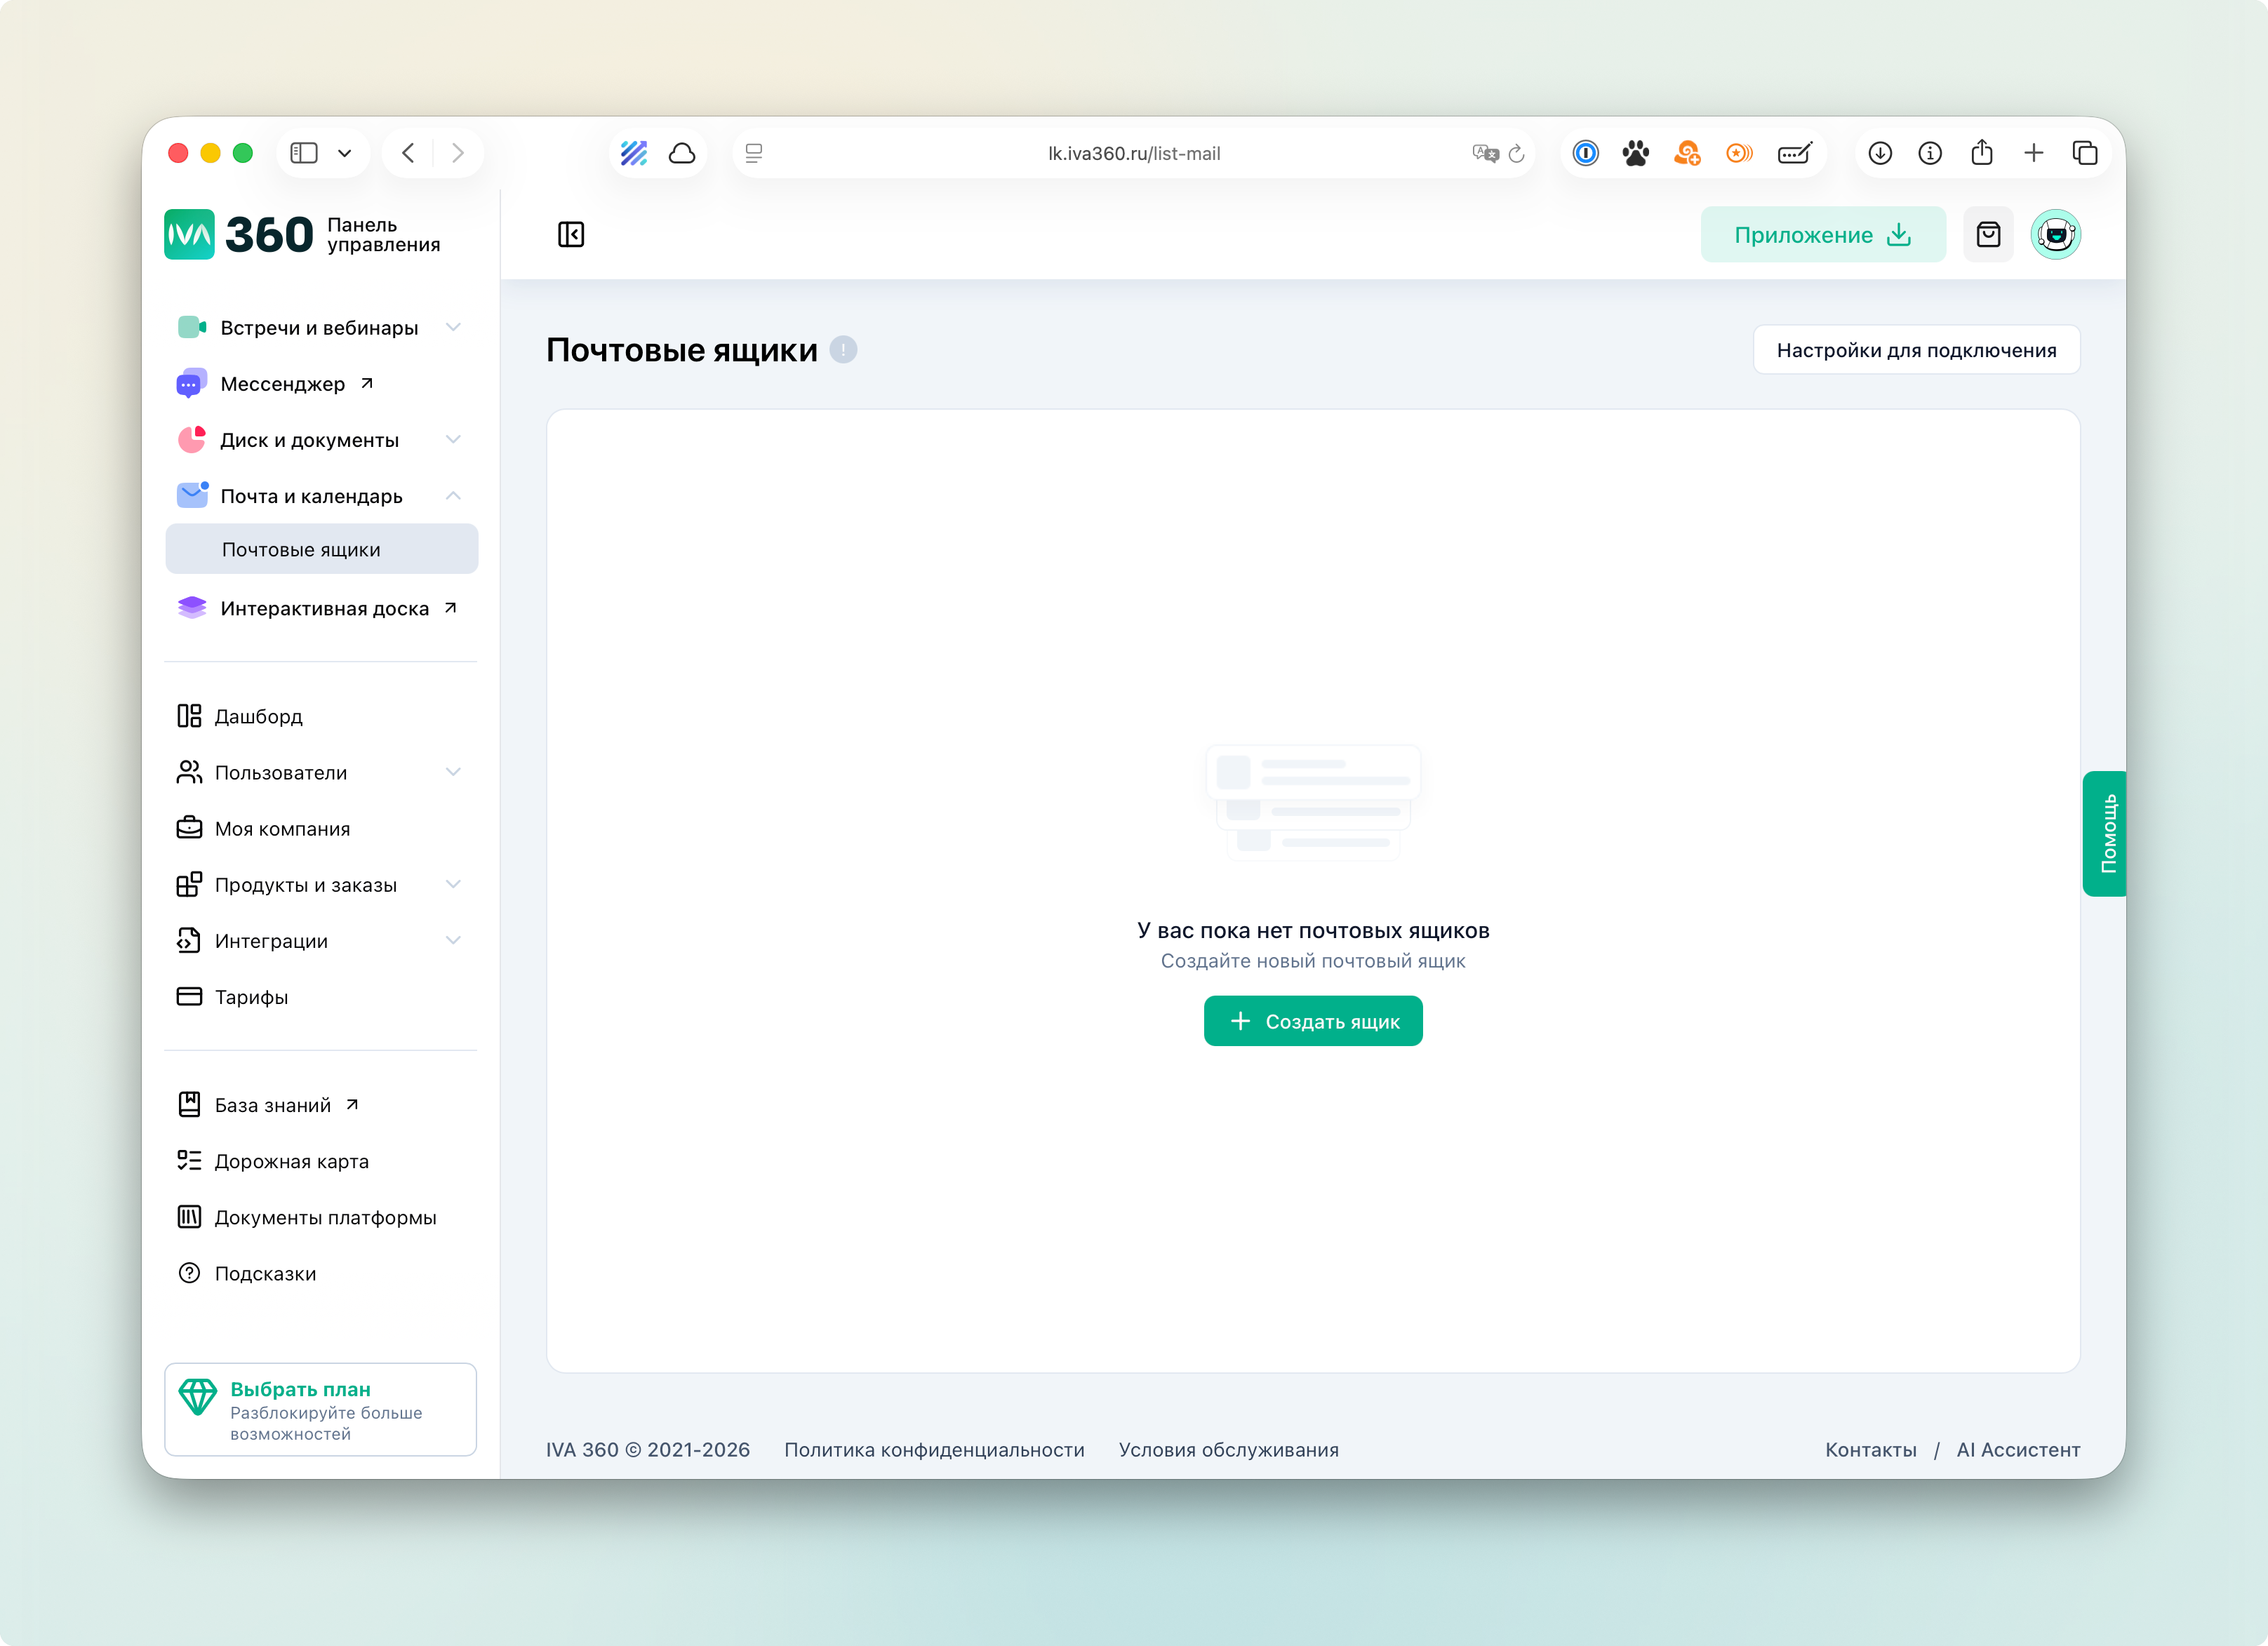Open the 1Password extension icon

click(x=1585, y=153)
